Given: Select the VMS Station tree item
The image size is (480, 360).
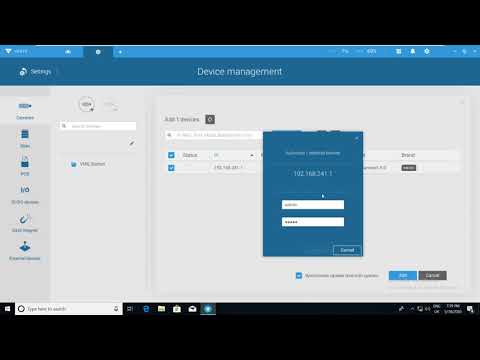Looking at the screenshot, I should coord(89,164).
